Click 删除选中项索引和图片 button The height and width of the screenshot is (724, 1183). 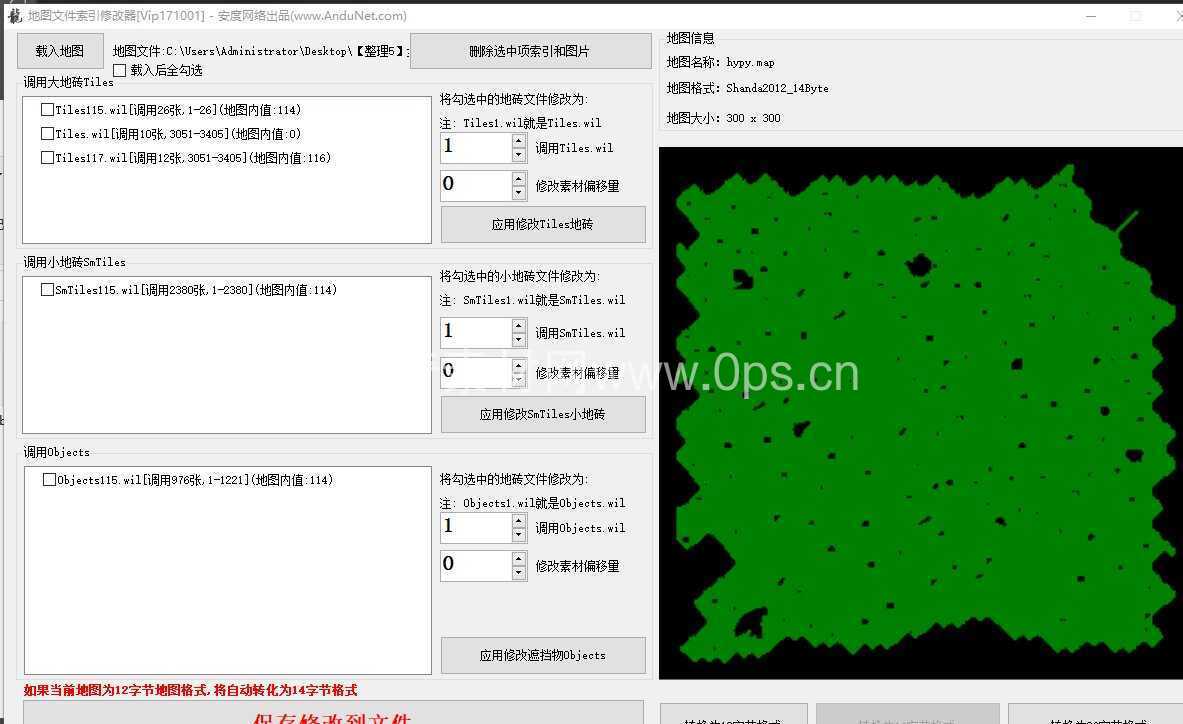530,51
